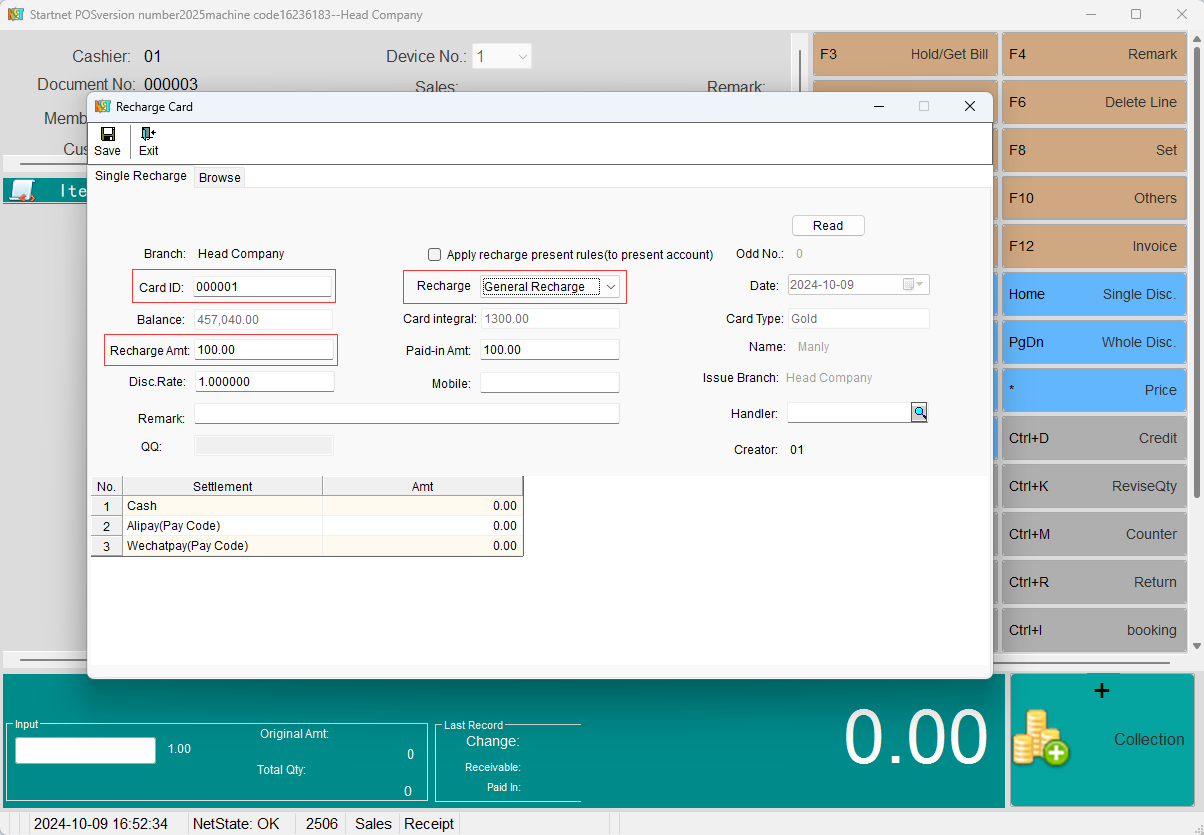This screenshot has width=1204, height=835.
Task: Click the F10 Others button
Action: [x=1094, y=198]
